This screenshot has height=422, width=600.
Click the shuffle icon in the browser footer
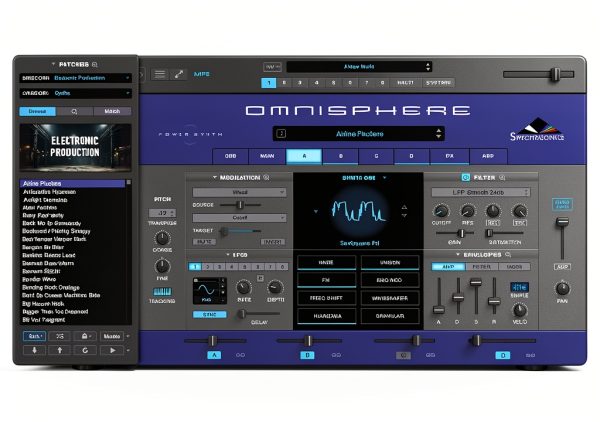point(60,336)
